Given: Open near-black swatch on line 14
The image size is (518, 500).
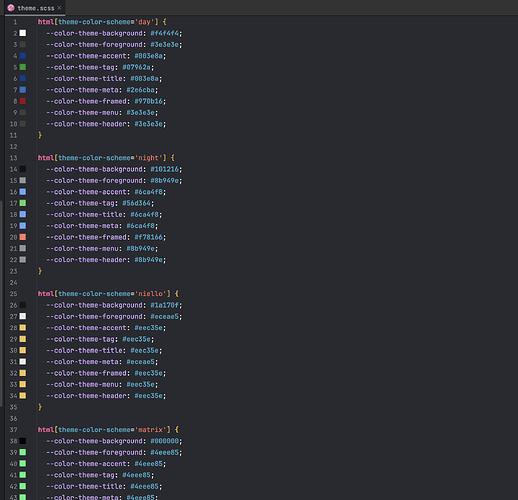Looking at the screenshot, I should (x=23, y=169).
